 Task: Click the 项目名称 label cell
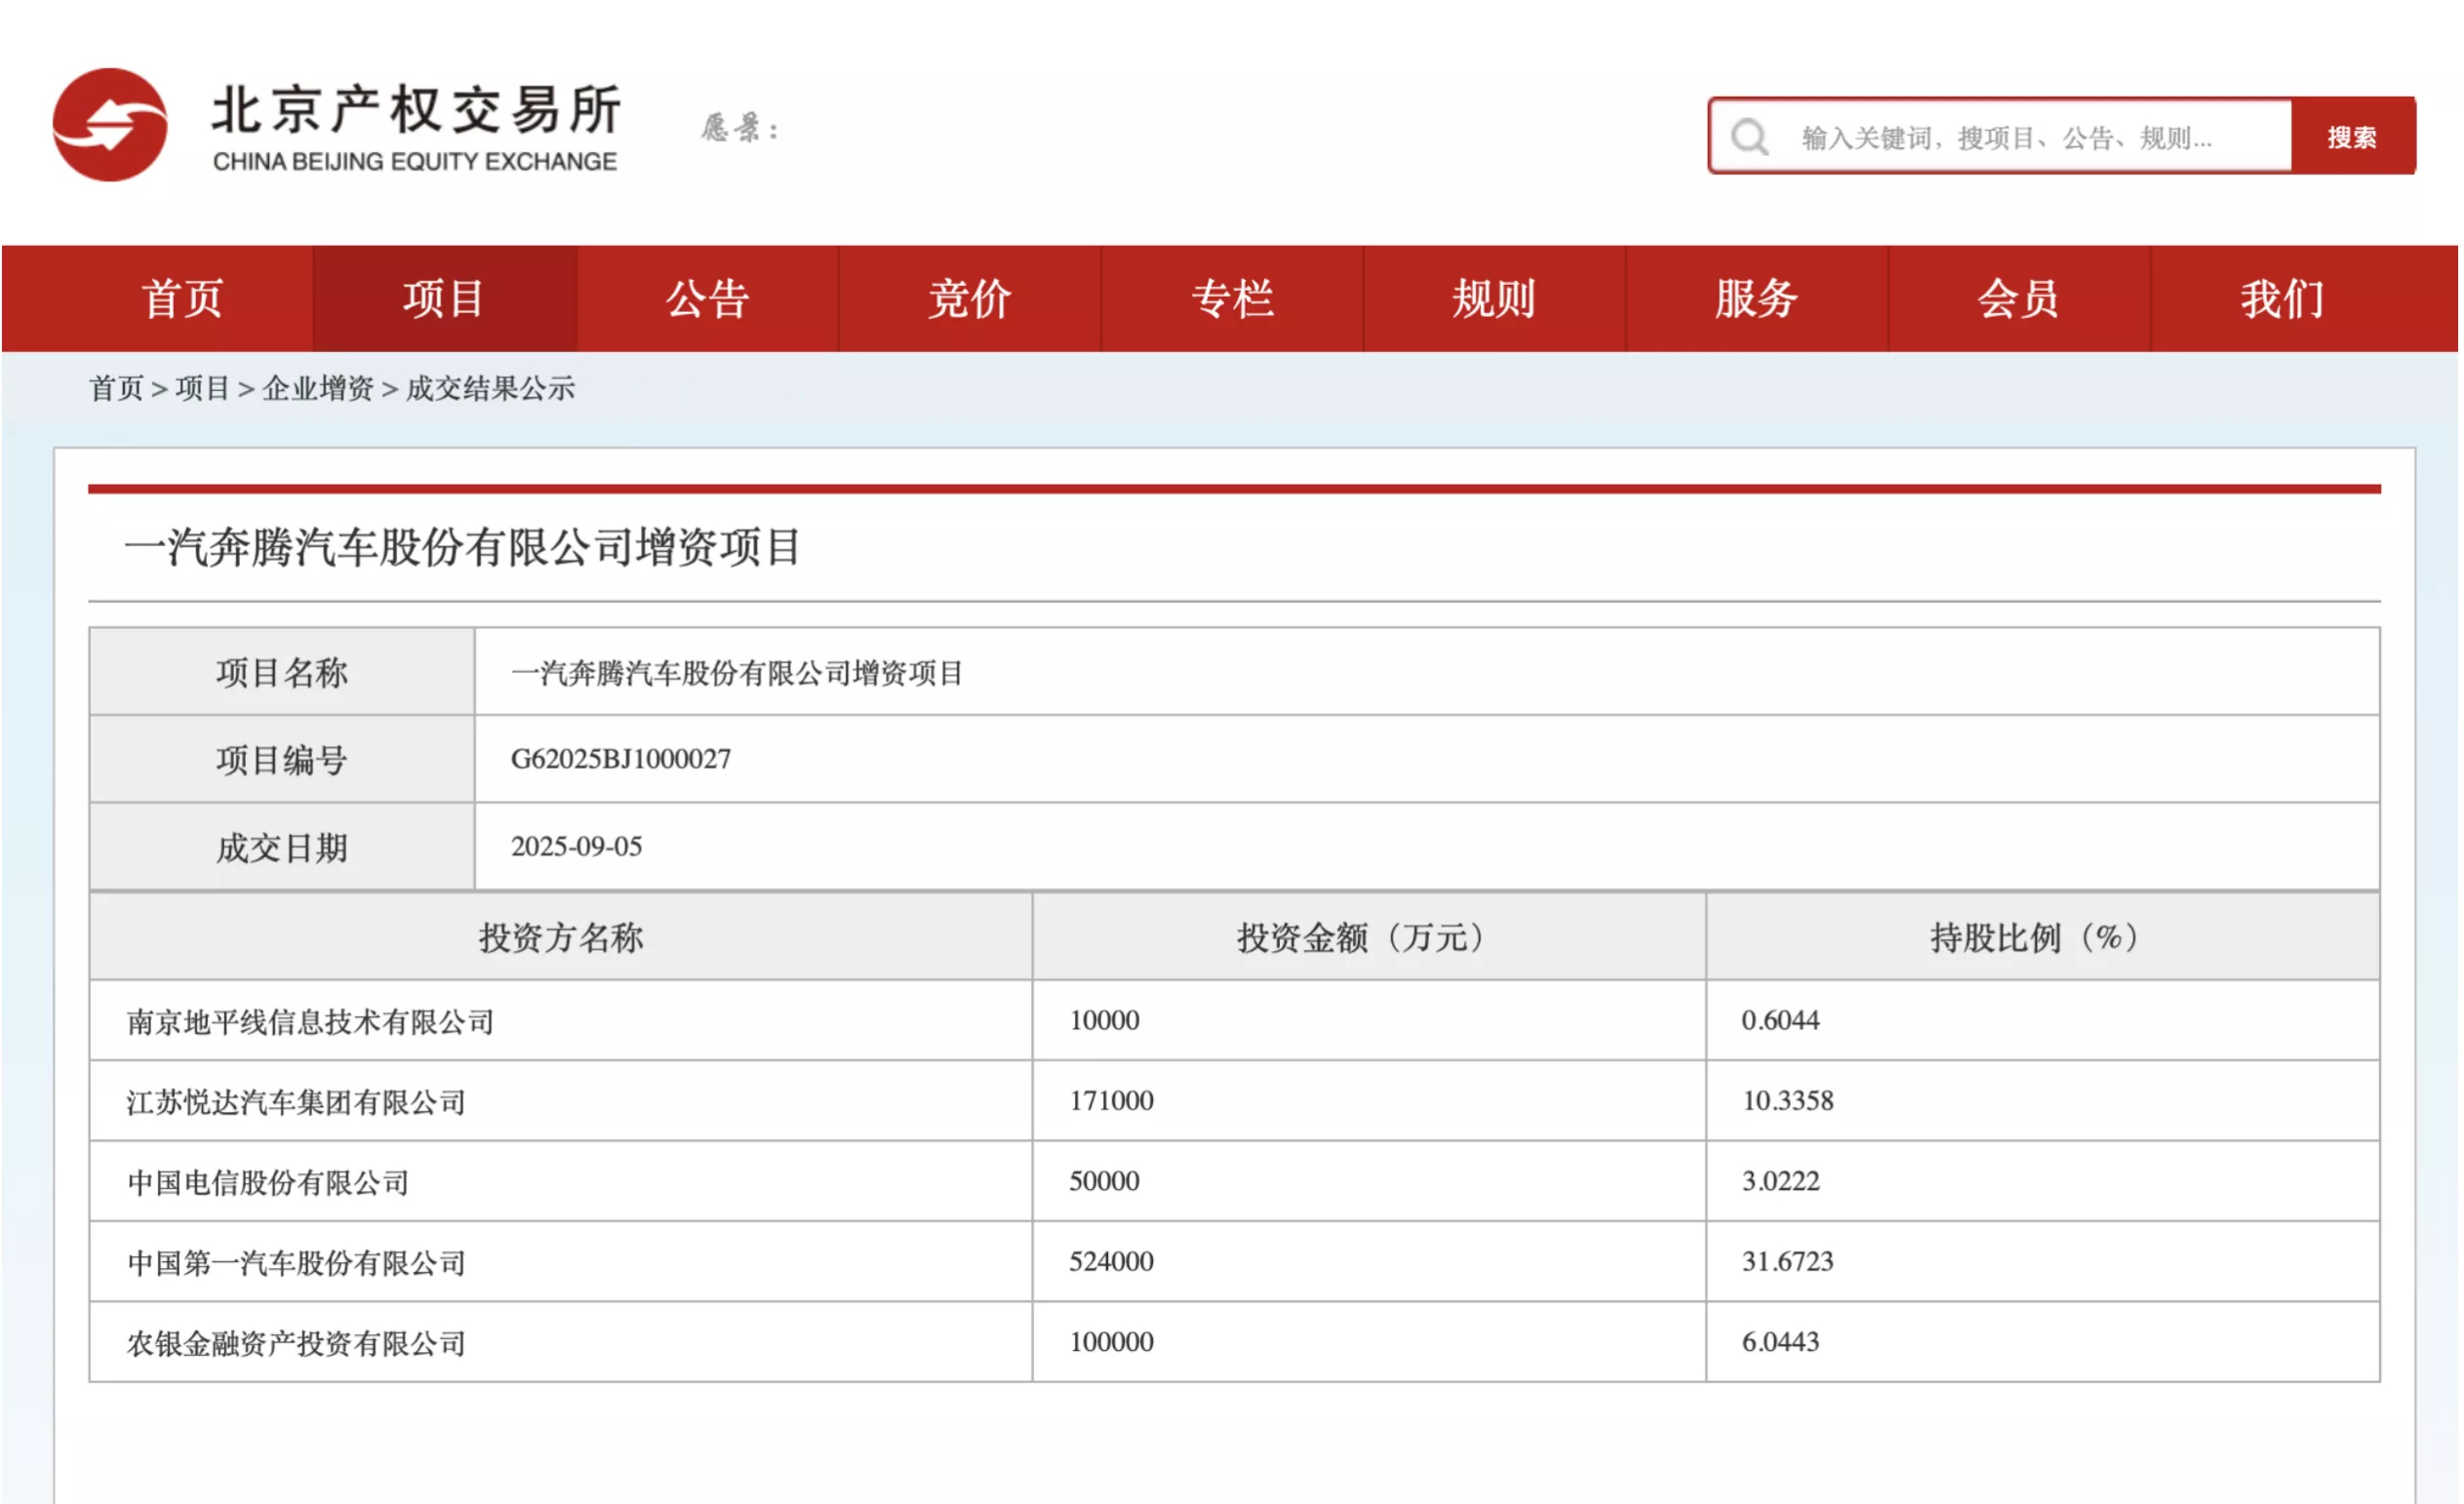282,672
